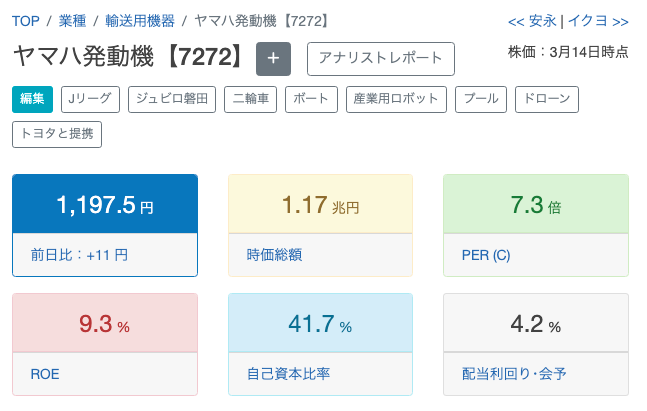
Task: Select the ボート tag
Action: (311, 99)
